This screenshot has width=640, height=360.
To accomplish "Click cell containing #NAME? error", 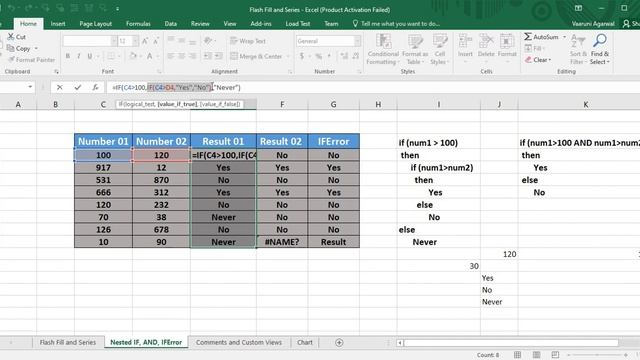I will click(x=282, y=242).
